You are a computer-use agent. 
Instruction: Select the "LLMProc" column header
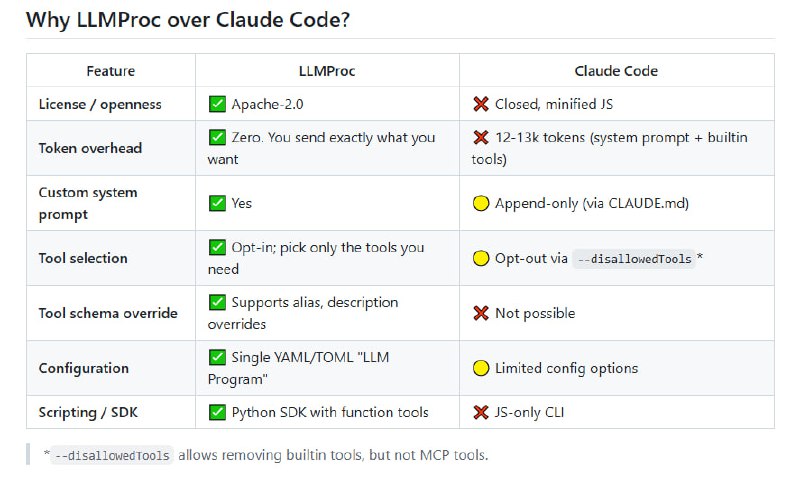[327, 71]
